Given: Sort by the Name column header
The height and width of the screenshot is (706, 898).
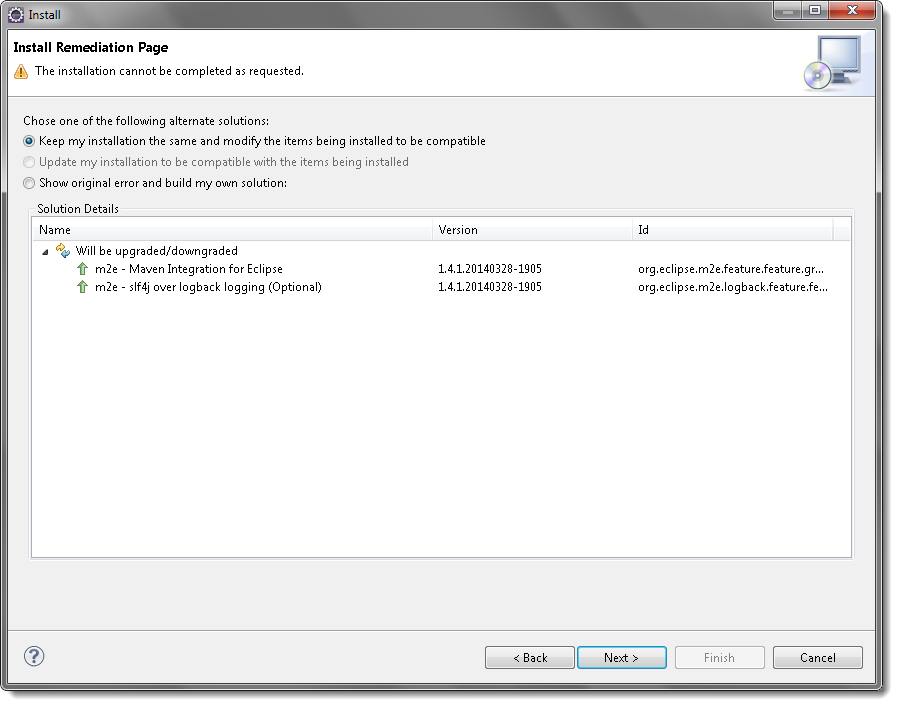Looking at the screenshot, I should (233, 230).
